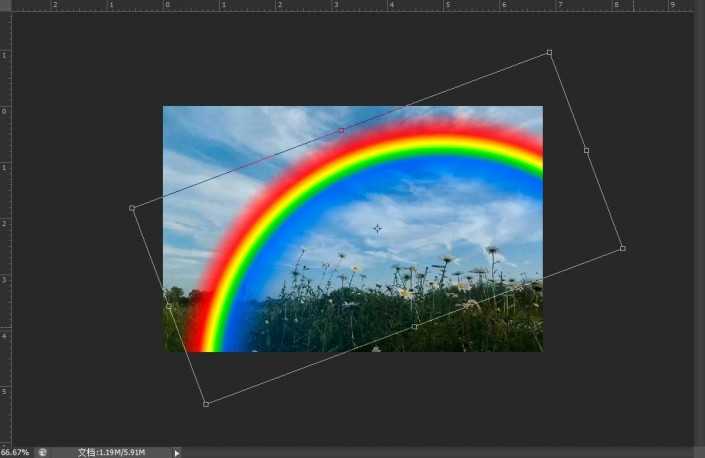Click the top-right corner transform handle
705x458 pixels.
549,52
